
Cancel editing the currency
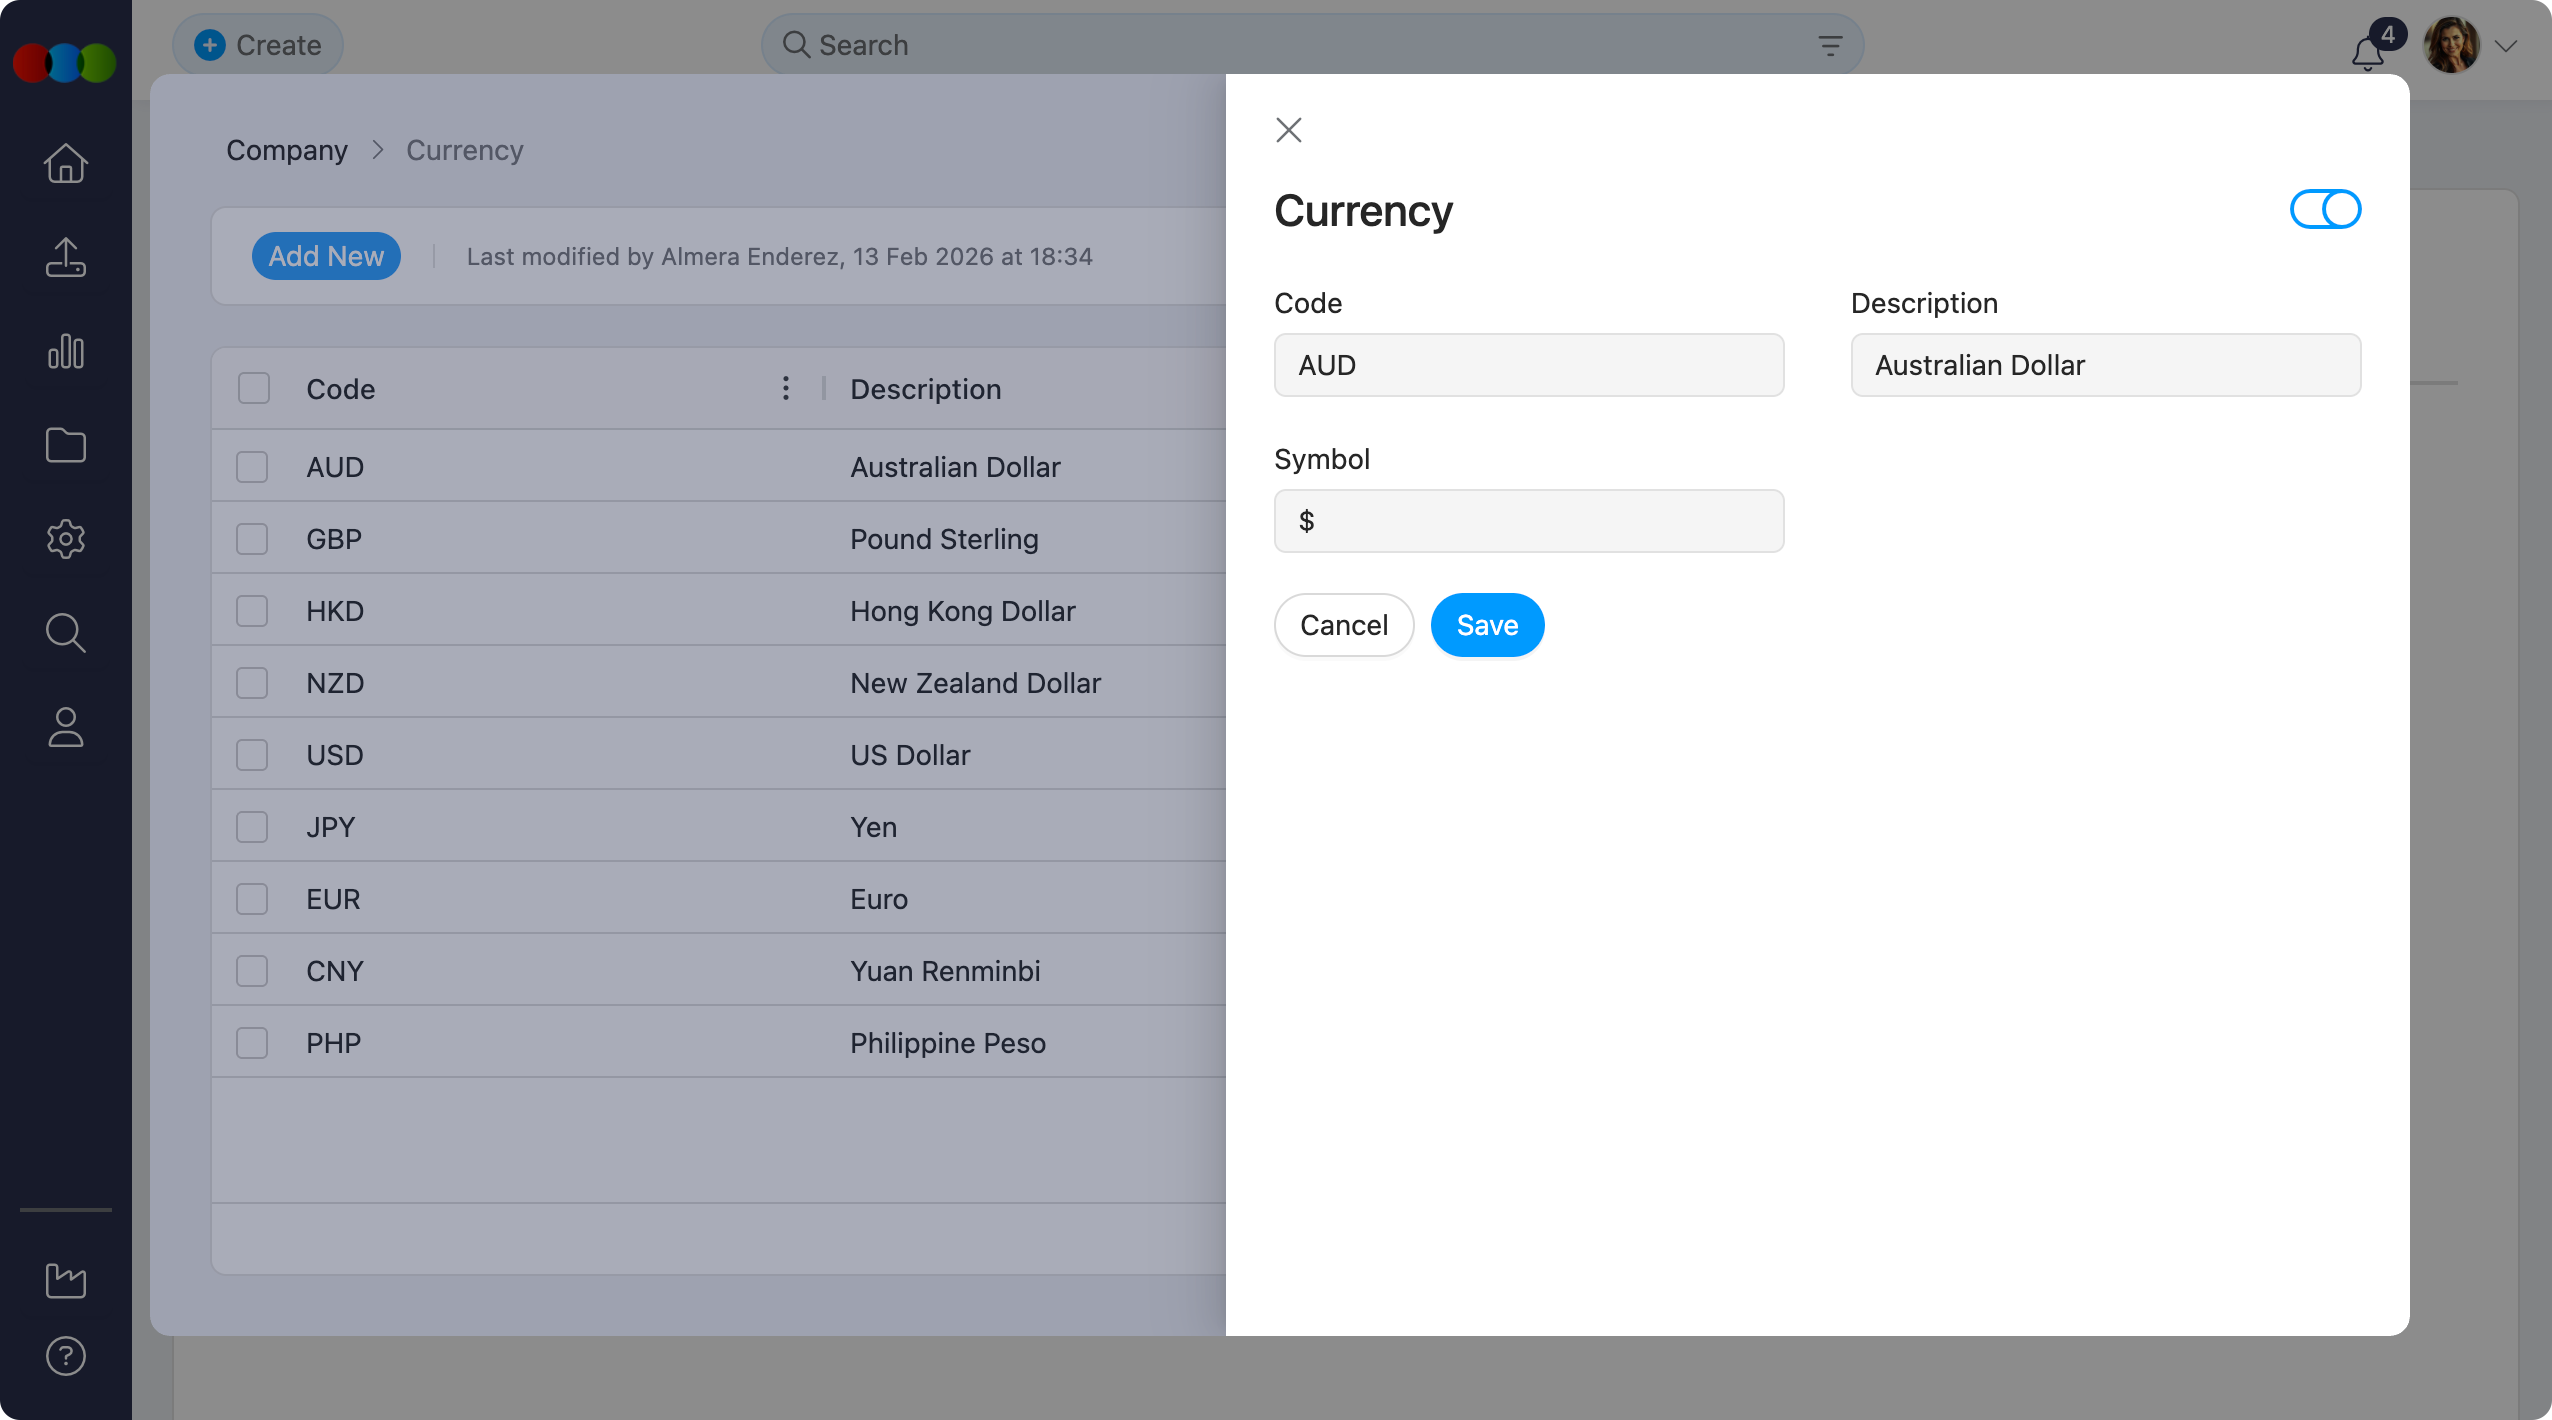pyautogui.click(x=1343, y=625)
